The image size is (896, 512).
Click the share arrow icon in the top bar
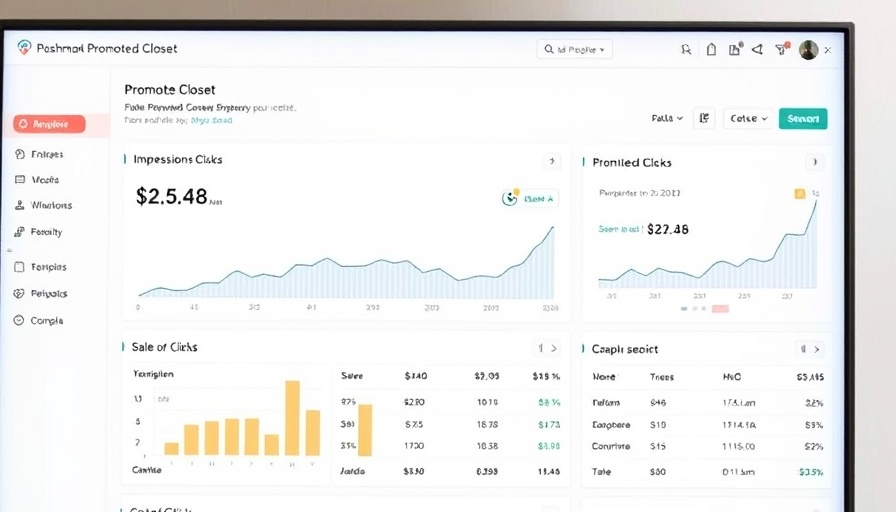(x=757, y=50)
